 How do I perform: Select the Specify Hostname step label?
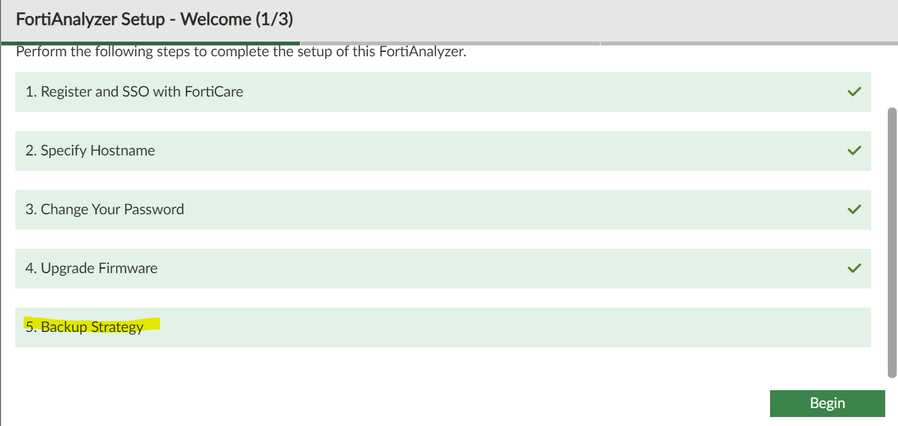pos(97,151)
